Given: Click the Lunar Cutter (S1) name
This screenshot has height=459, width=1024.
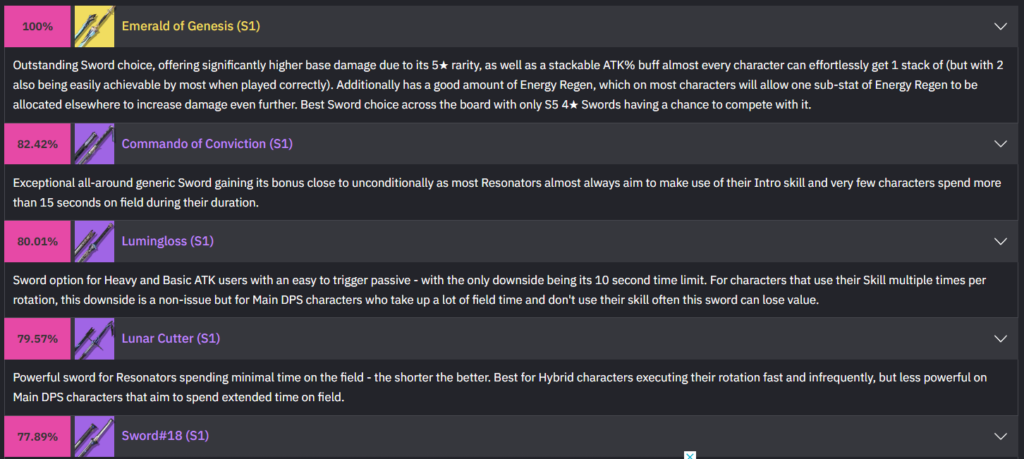Looking at the screenshot, I should [x=171, y=338].
